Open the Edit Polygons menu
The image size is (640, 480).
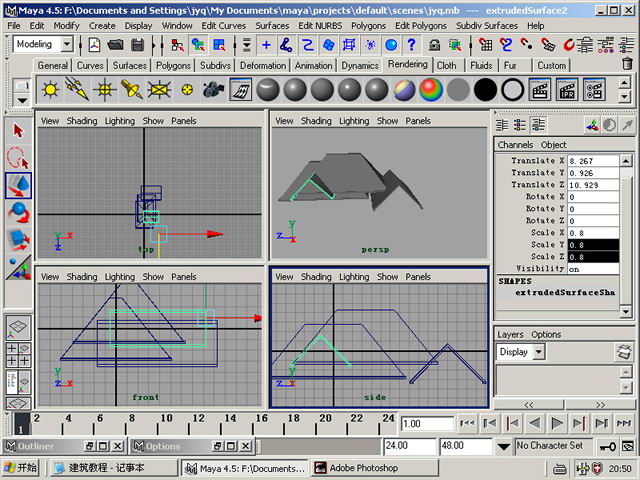421,26
